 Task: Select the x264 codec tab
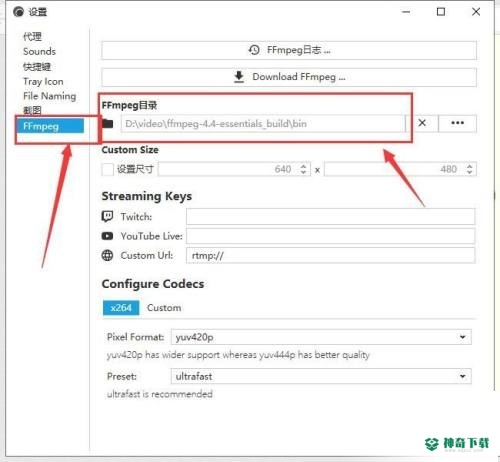pyautogui.click(x=121, y=308)
